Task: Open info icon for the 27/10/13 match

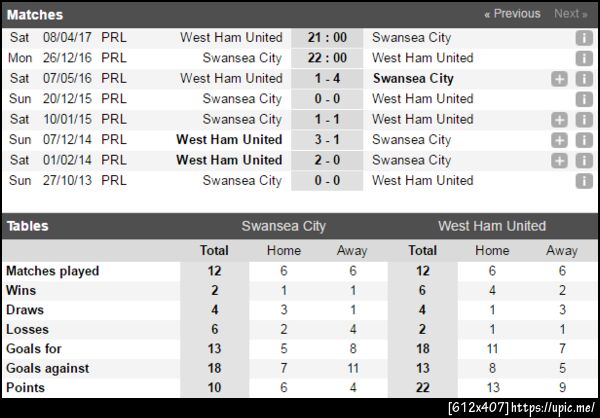Action: [584, 181]
